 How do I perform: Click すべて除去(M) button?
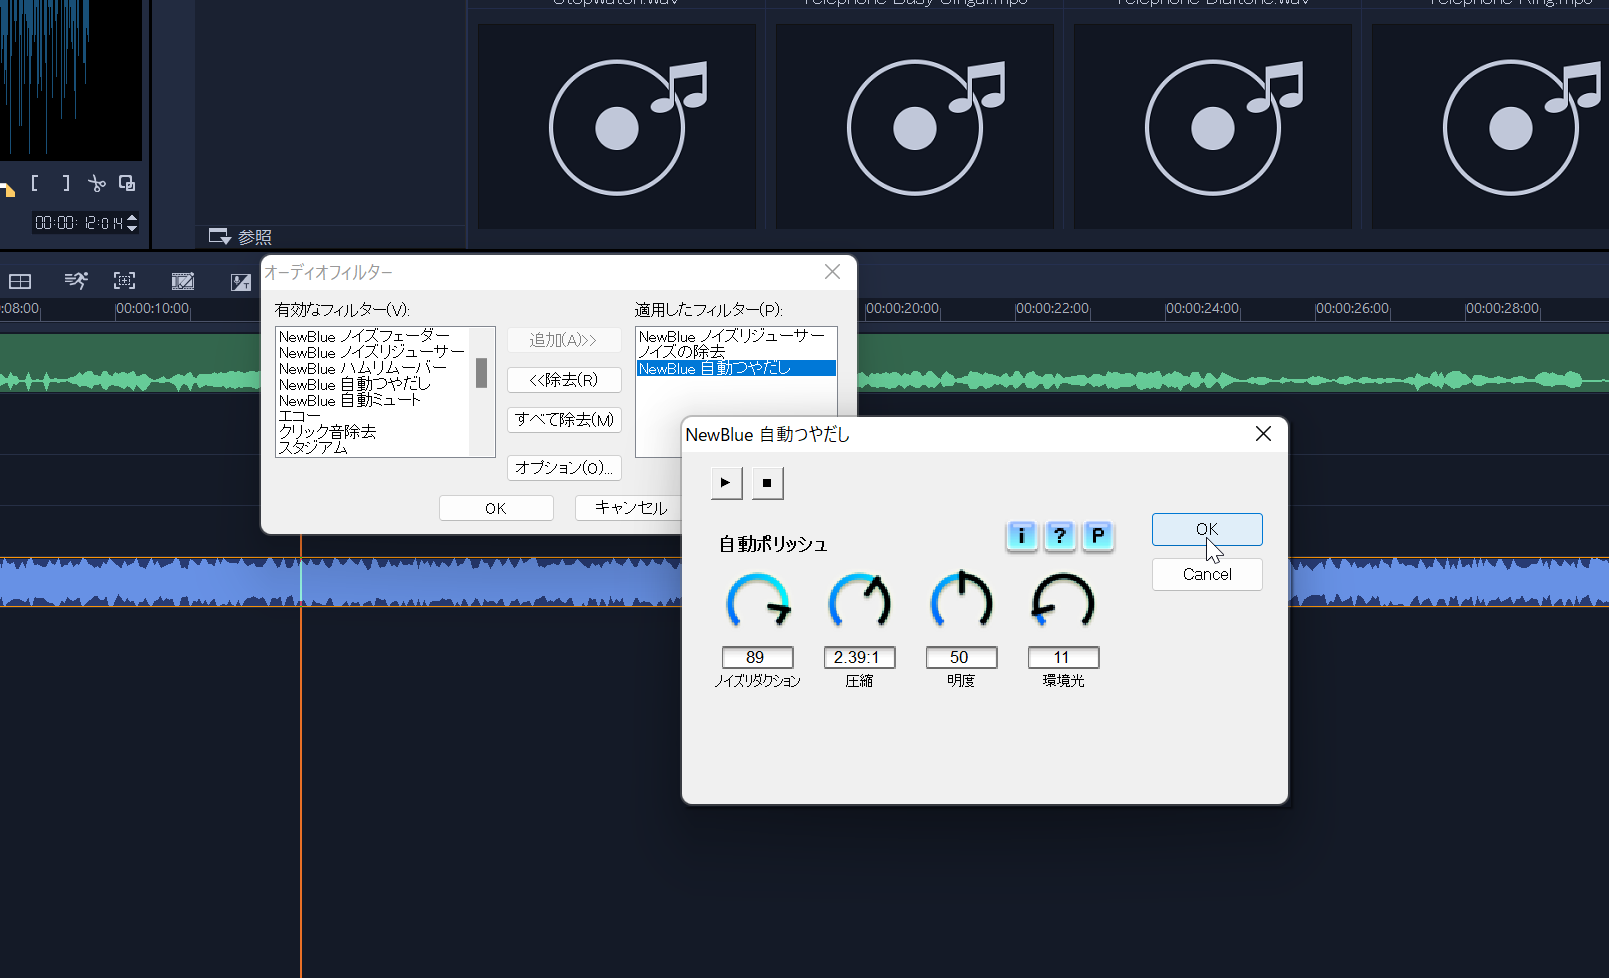click(564, 420)
